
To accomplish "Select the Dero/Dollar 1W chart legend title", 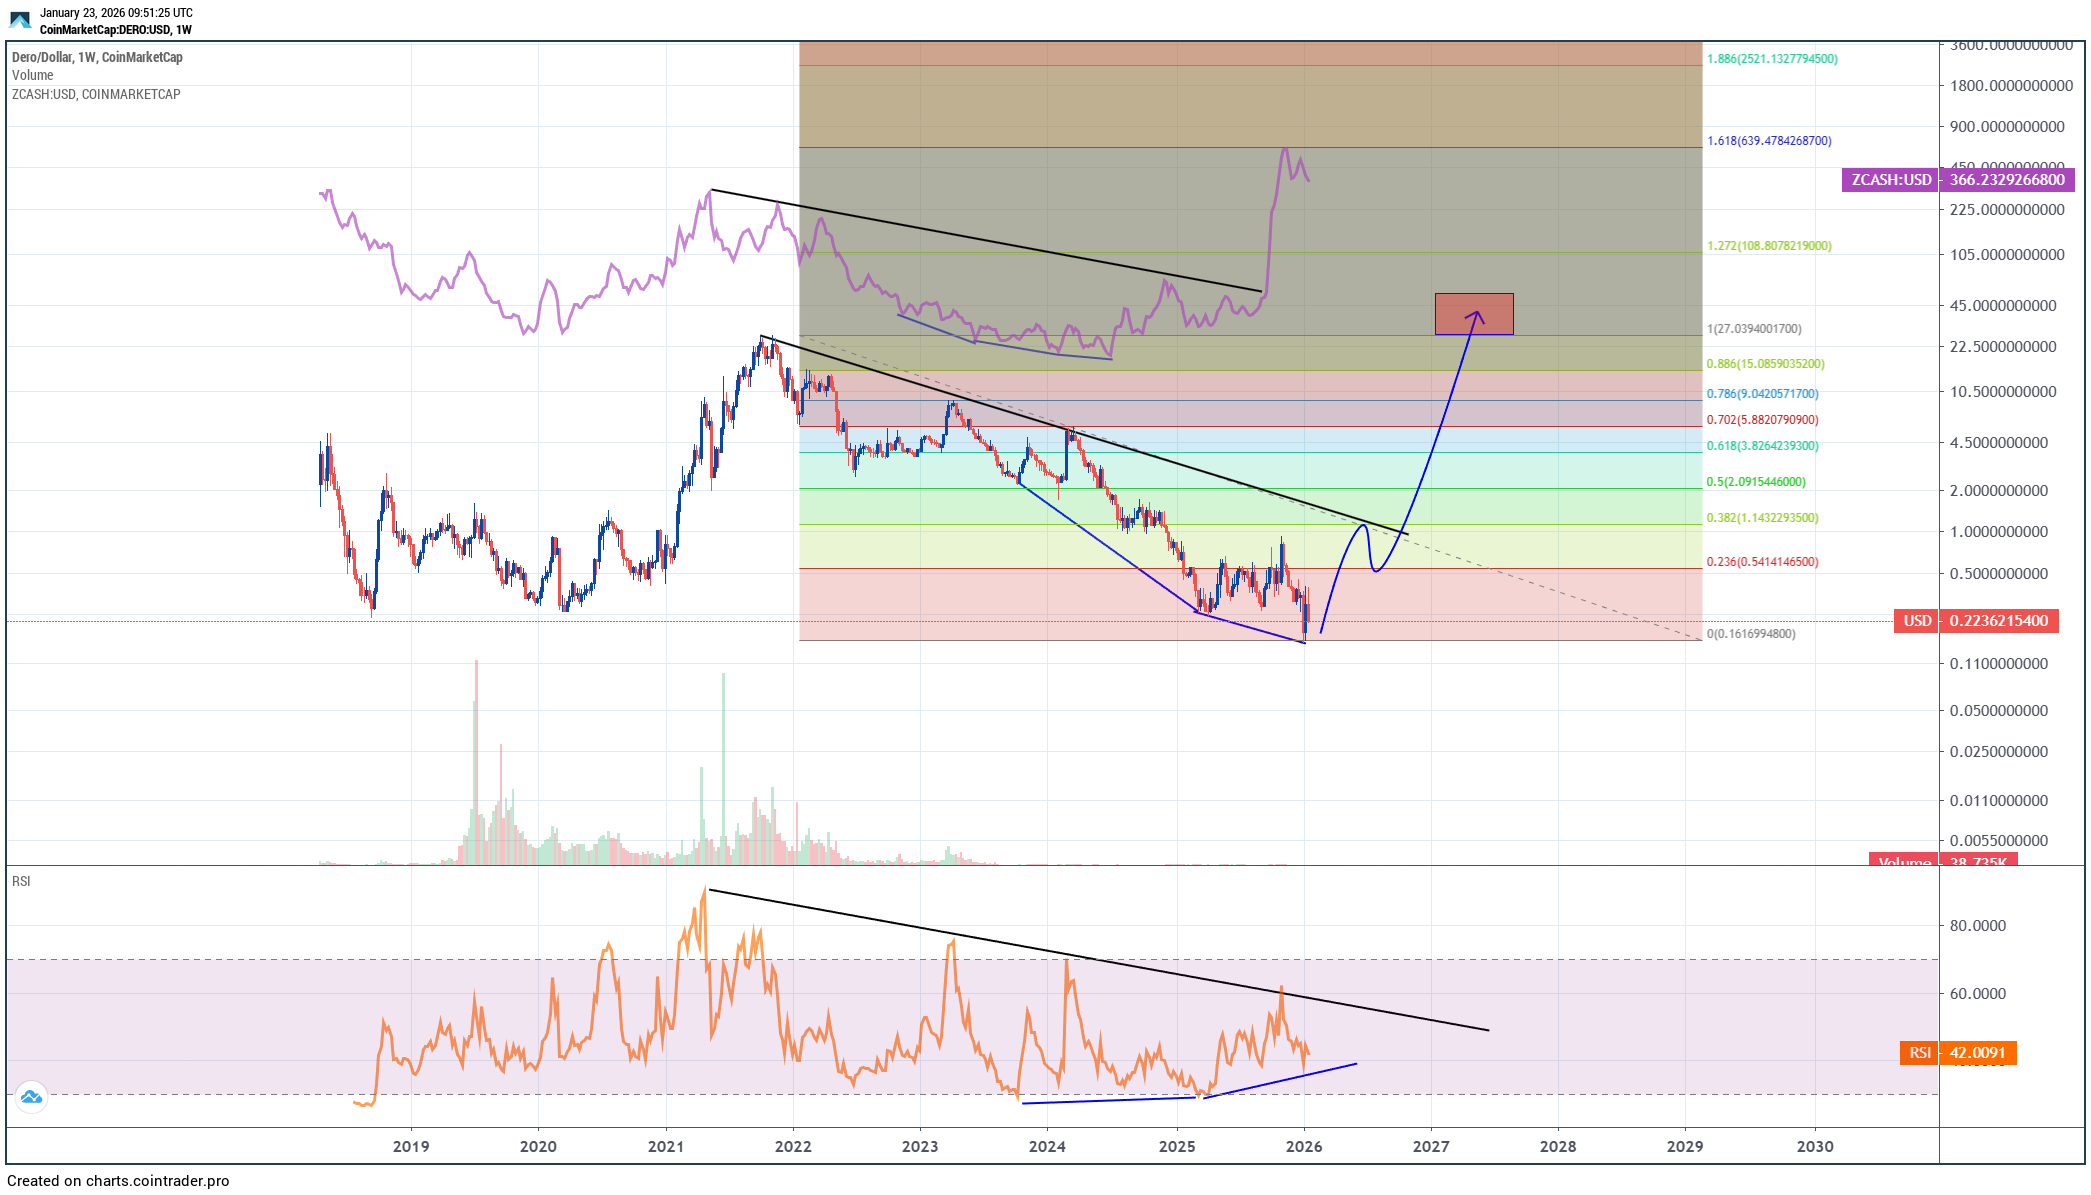I will point(97,57).
